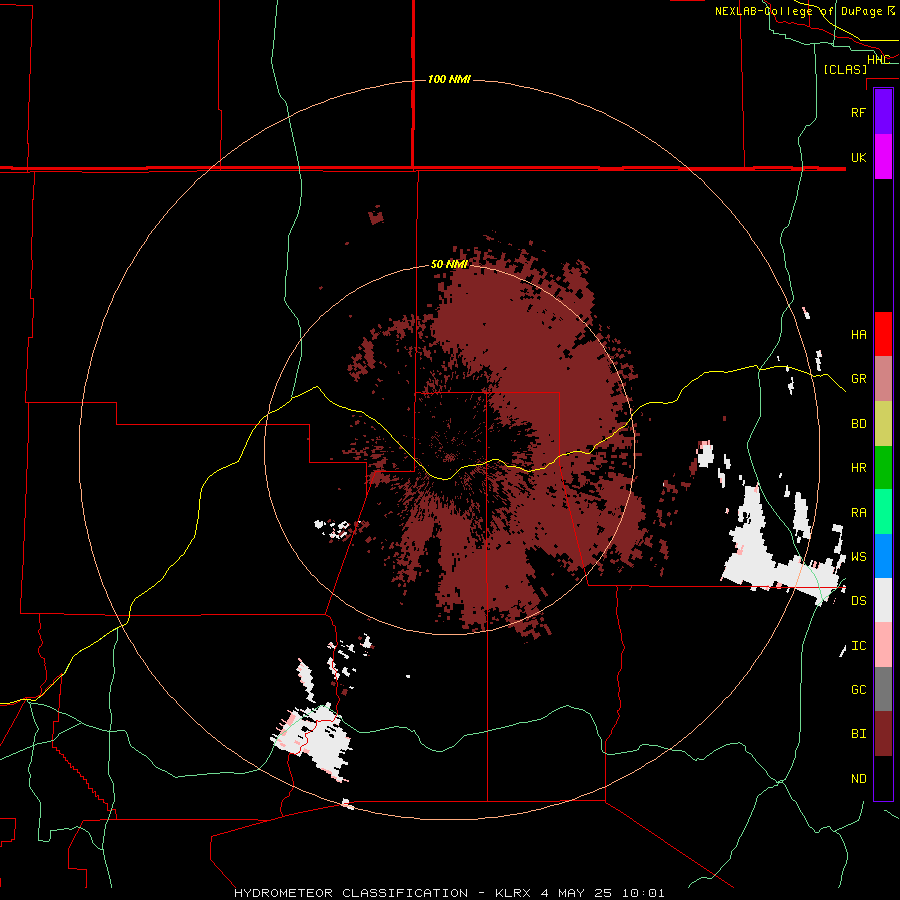Image resolution: width=900 pixels, height=900 pixels.
Task: Click the GC legend label
Action: pos(858,690)
